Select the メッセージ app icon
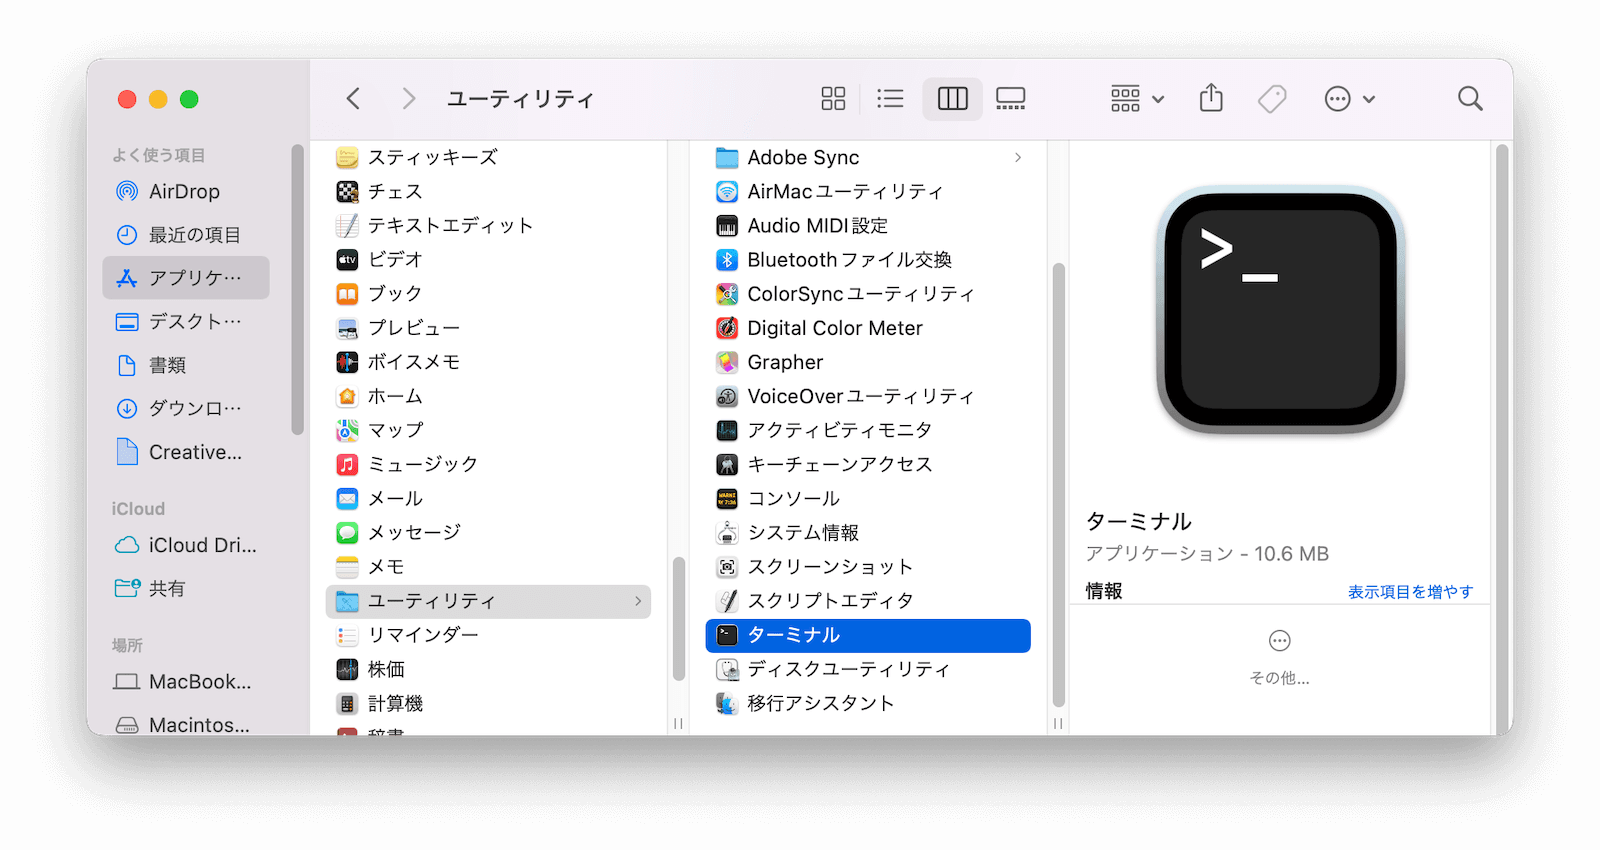This screenshot has width=1600, height=850. pos(347,532)
